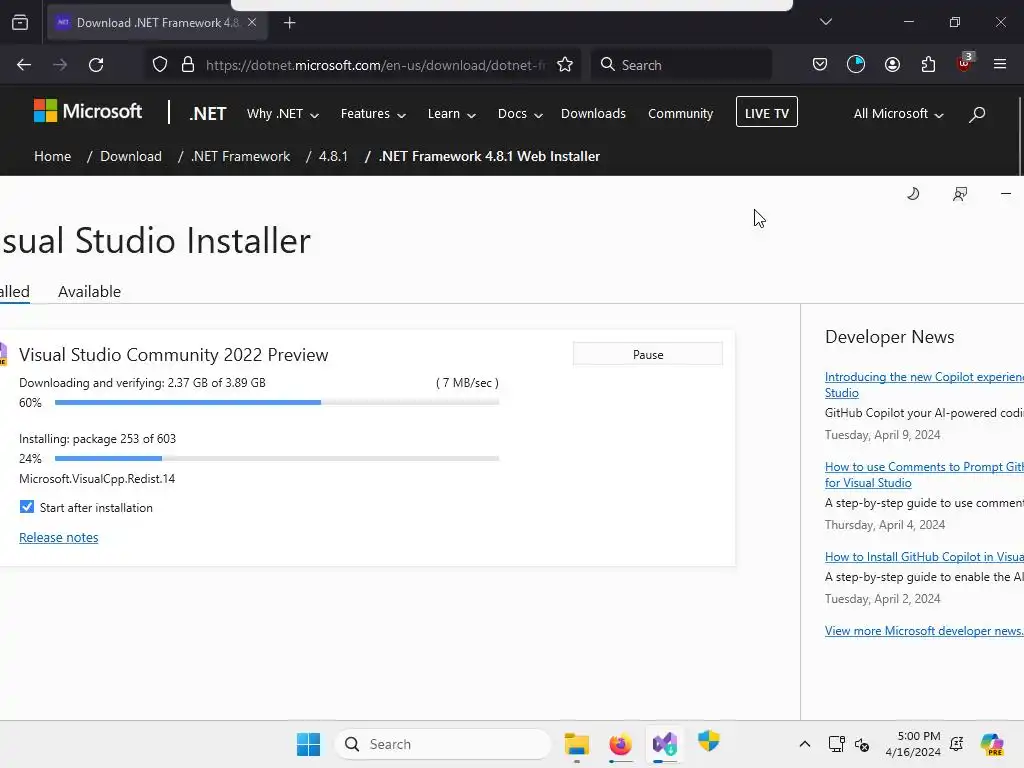Viewport: 1024px width, 768px height.
Task: Expand the Docs dropdown menu
Action: 520,114
